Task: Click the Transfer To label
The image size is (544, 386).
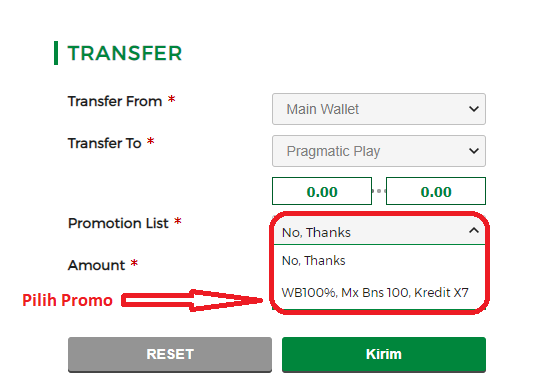Action: pos(104,143)
